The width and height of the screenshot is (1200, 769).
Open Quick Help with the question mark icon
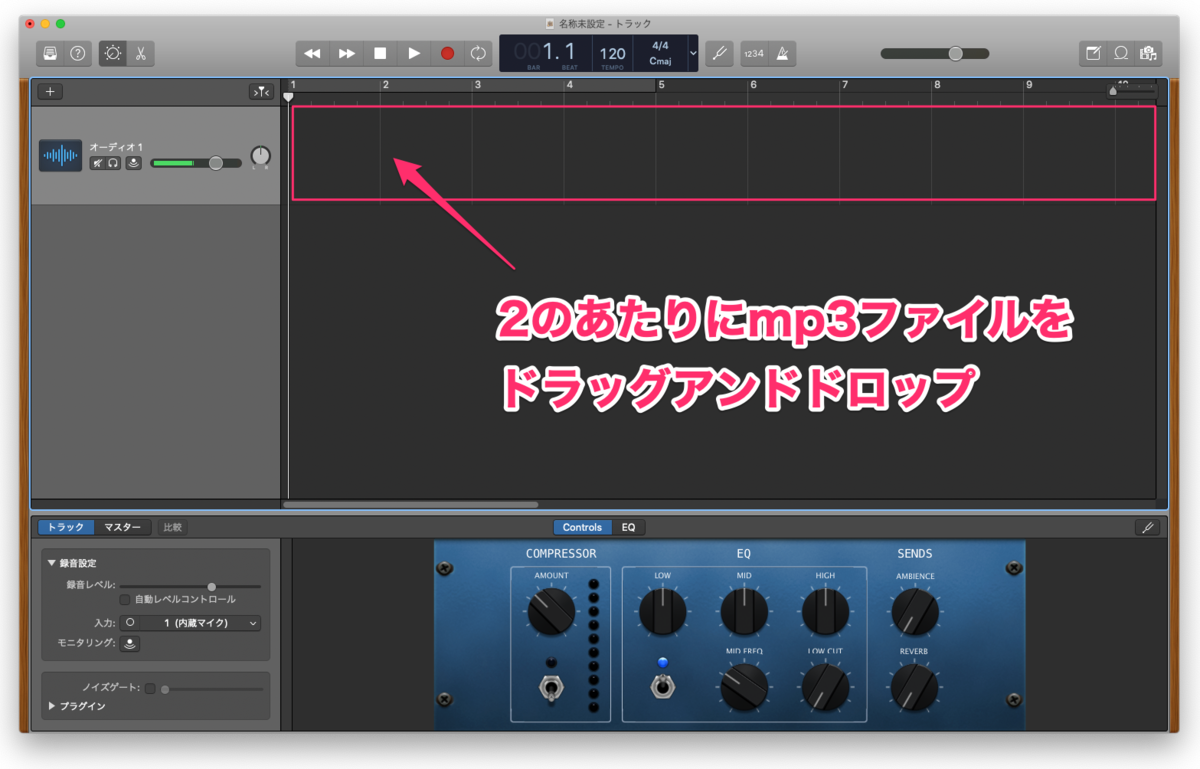(77, 53)
